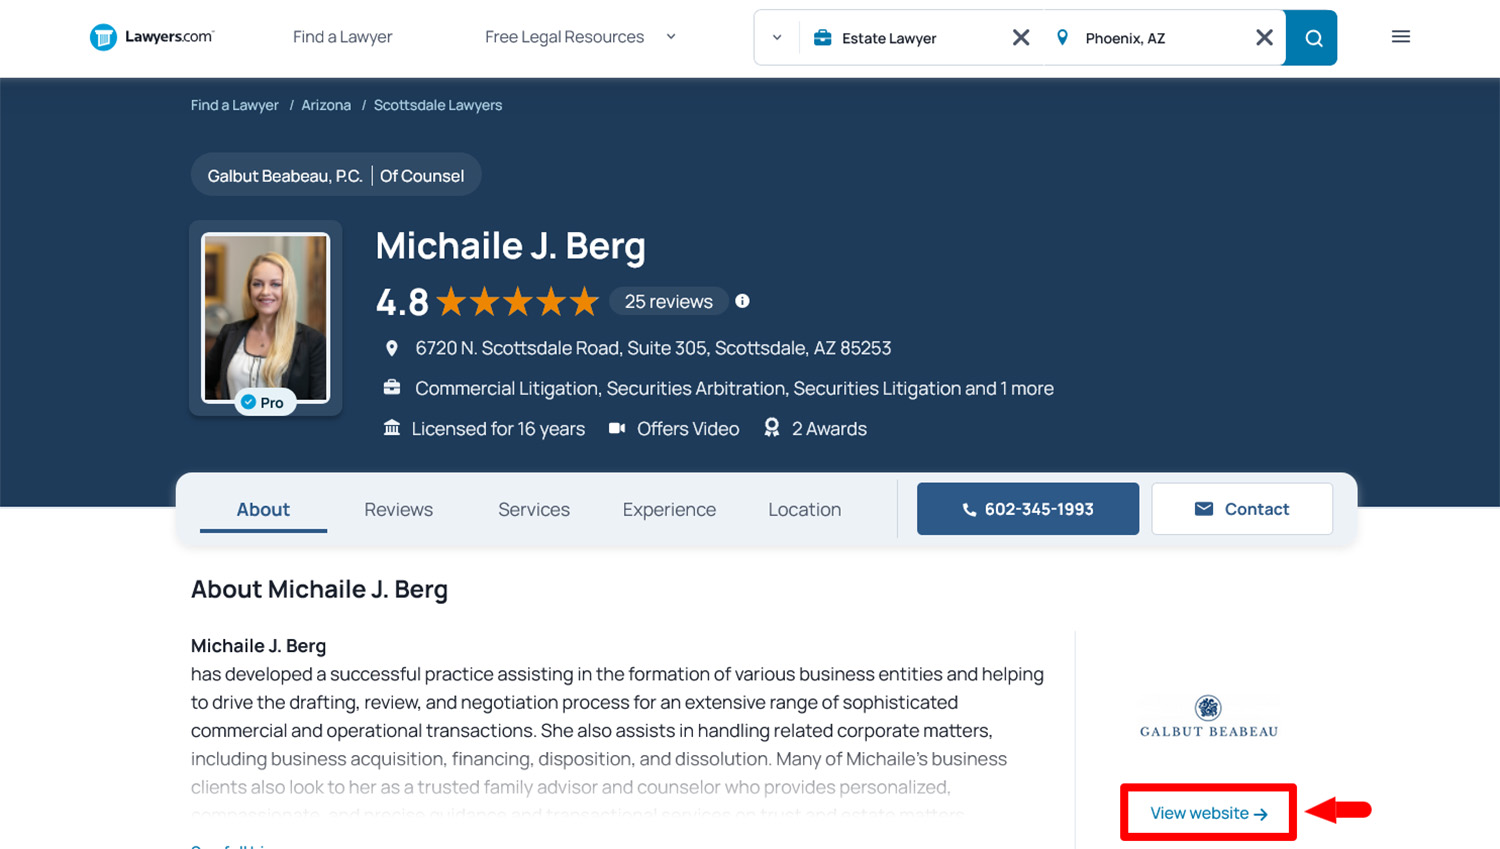Screen dimensions: 1500x849
Task: Select the Experience tab
Action: click(669, 509)
